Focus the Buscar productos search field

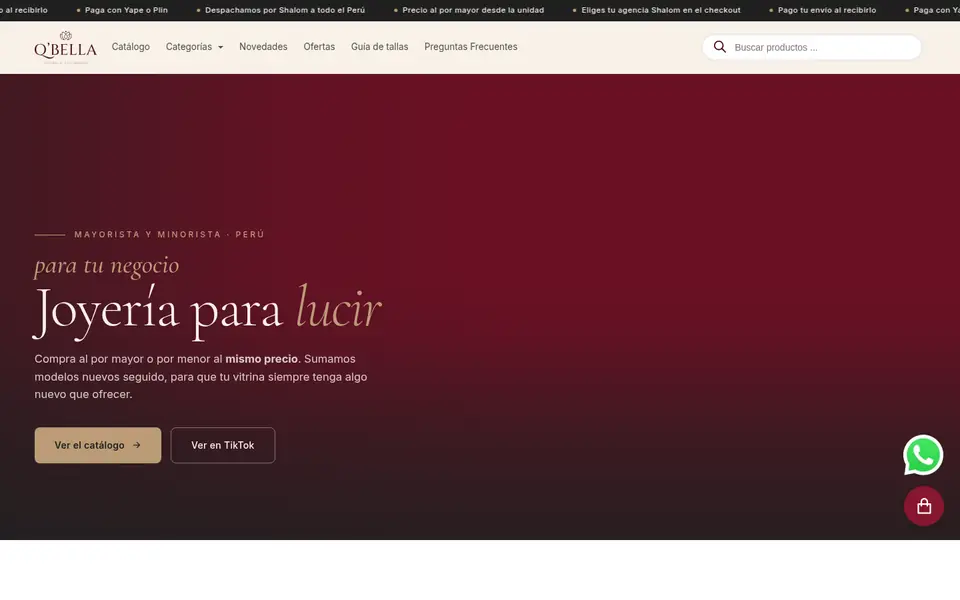pyautogui.click(x=812, y=47)
